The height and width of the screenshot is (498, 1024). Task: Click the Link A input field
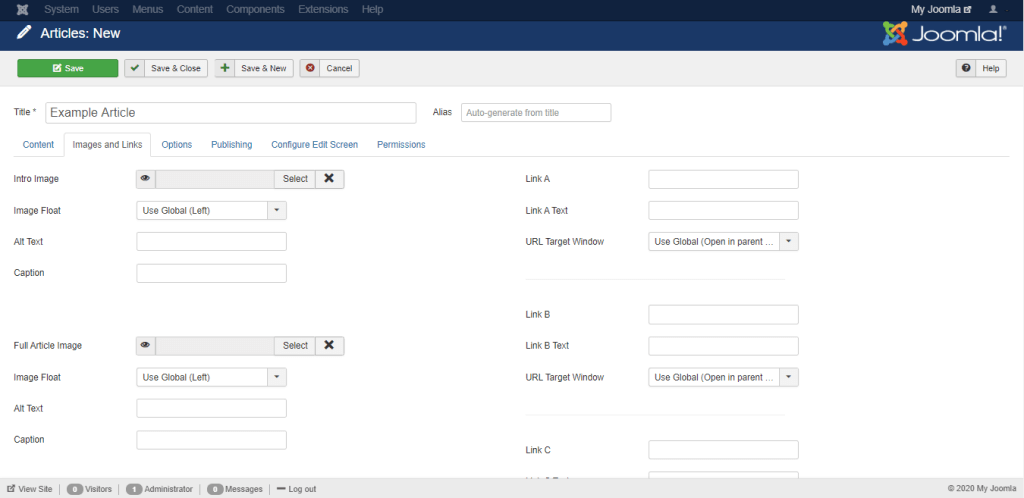click(x=723, y=179)
